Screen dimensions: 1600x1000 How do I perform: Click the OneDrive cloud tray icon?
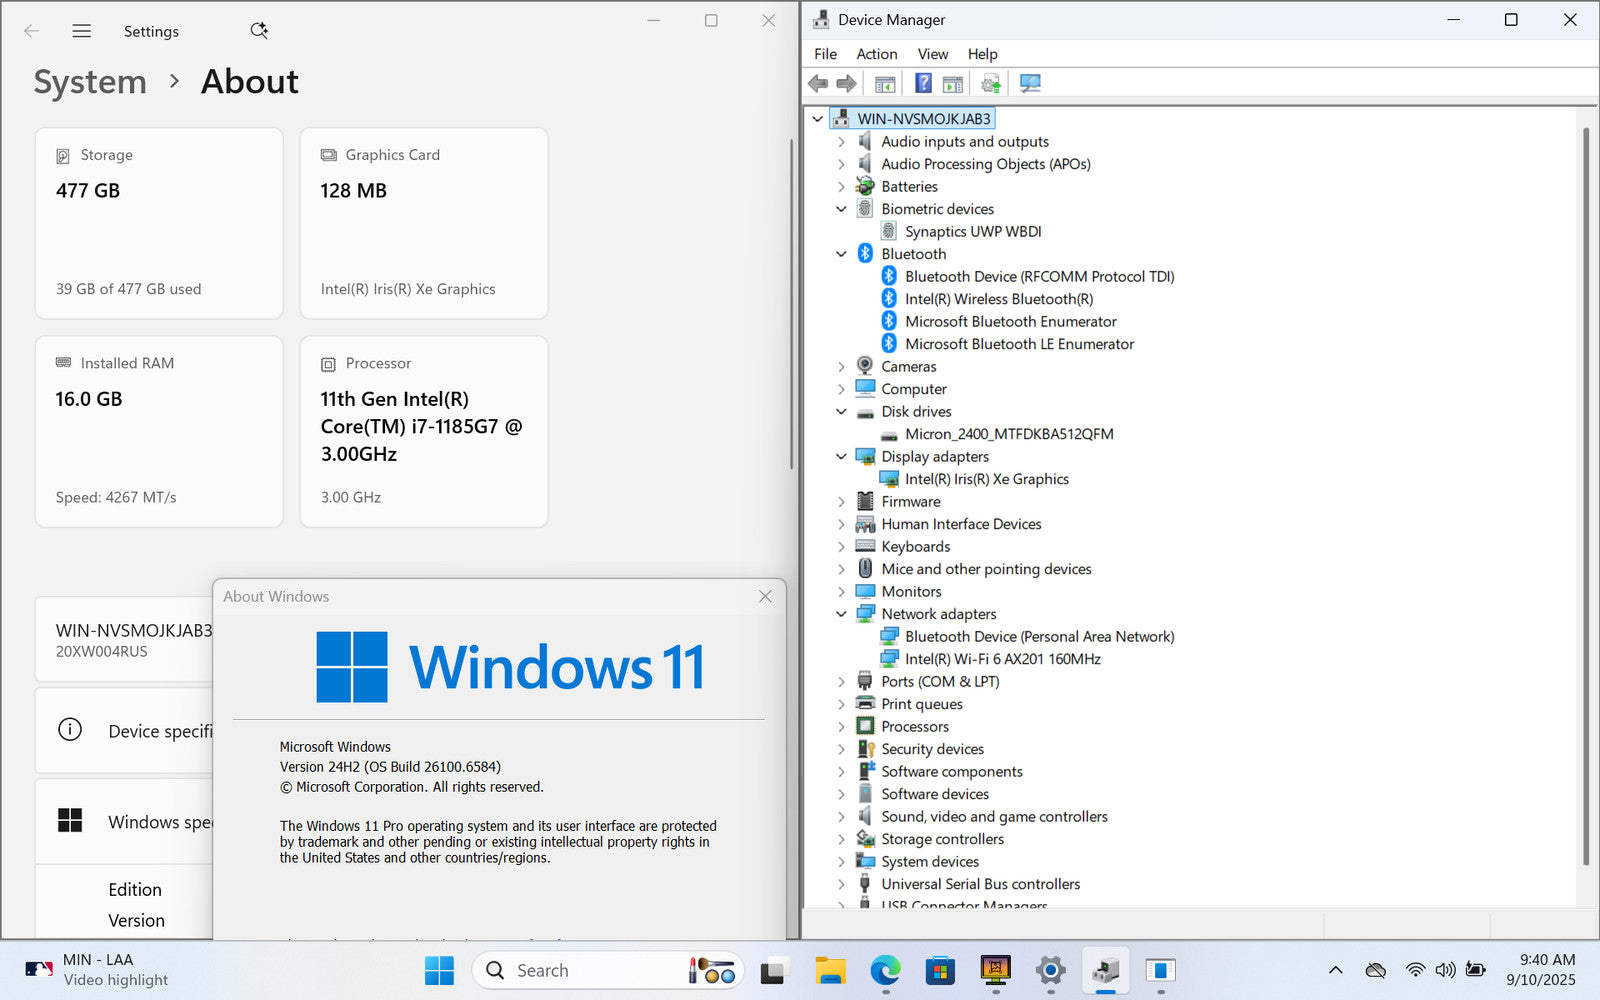coord(1376,970)
